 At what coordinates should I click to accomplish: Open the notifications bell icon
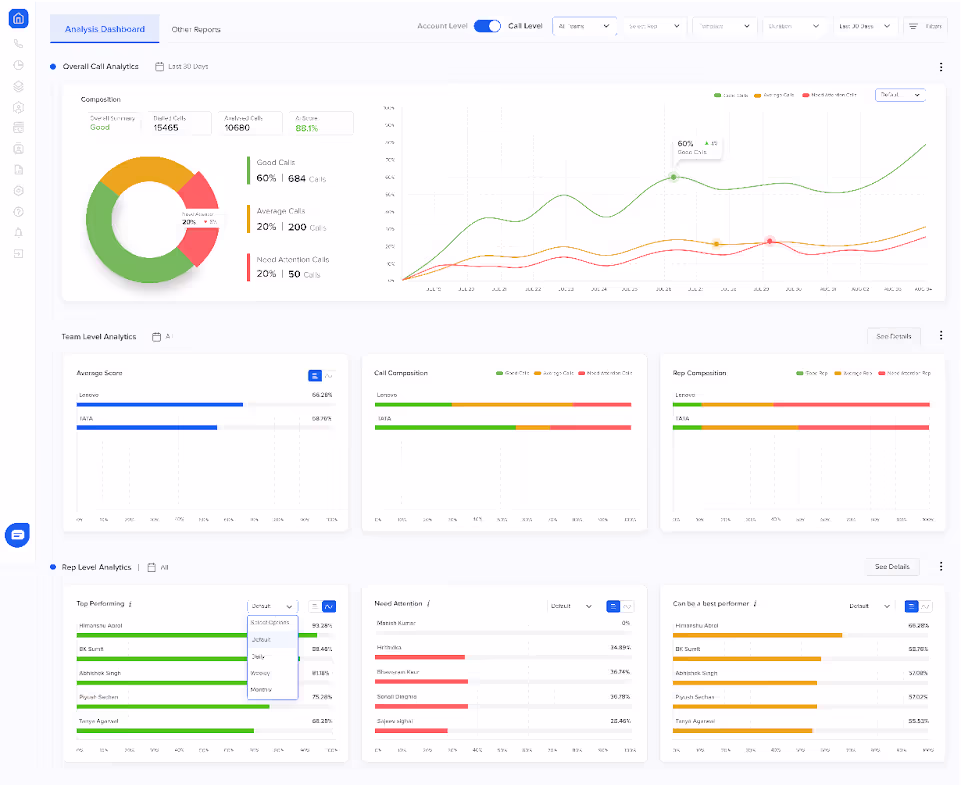click(x=18, y=233)
